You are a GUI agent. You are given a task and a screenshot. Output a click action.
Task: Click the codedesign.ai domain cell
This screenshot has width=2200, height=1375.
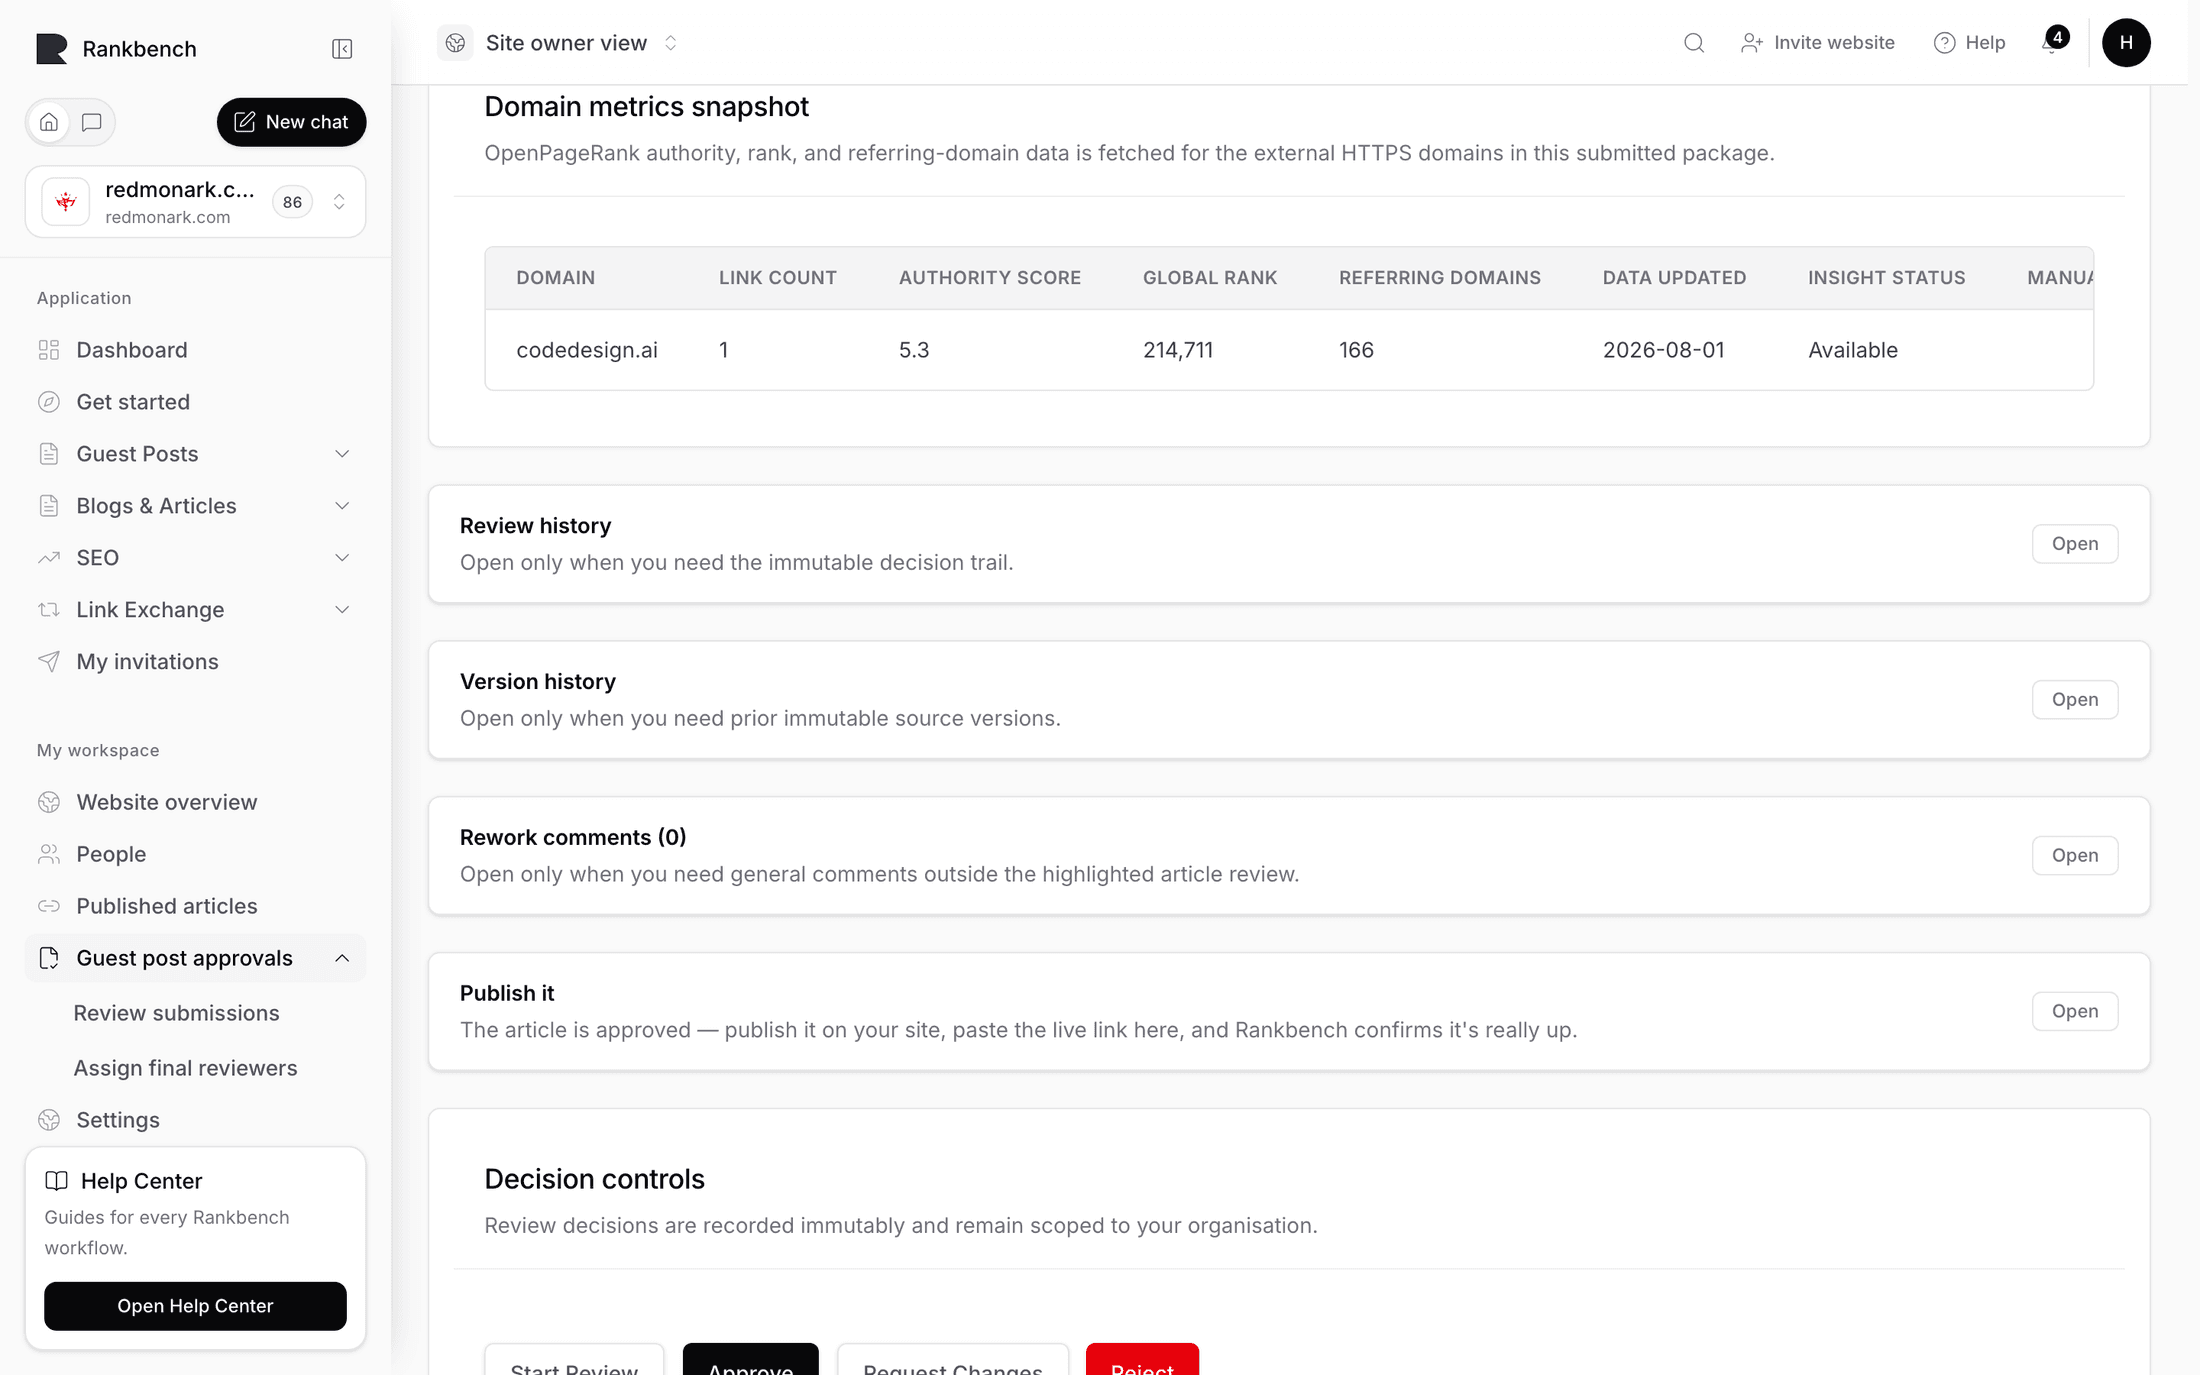click(587, 350)
